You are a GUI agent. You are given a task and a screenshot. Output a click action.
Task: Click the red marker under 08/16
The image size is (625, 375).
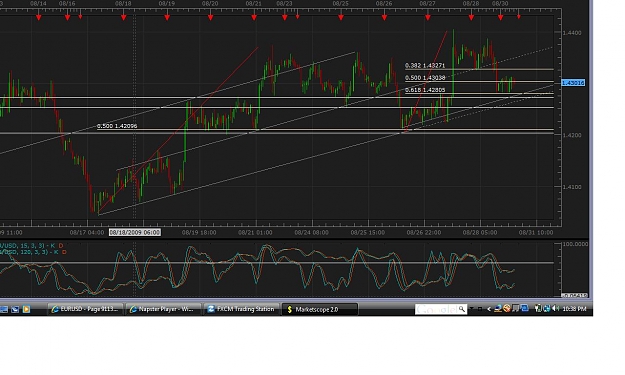pyautogui.click(x=67, y=18)
